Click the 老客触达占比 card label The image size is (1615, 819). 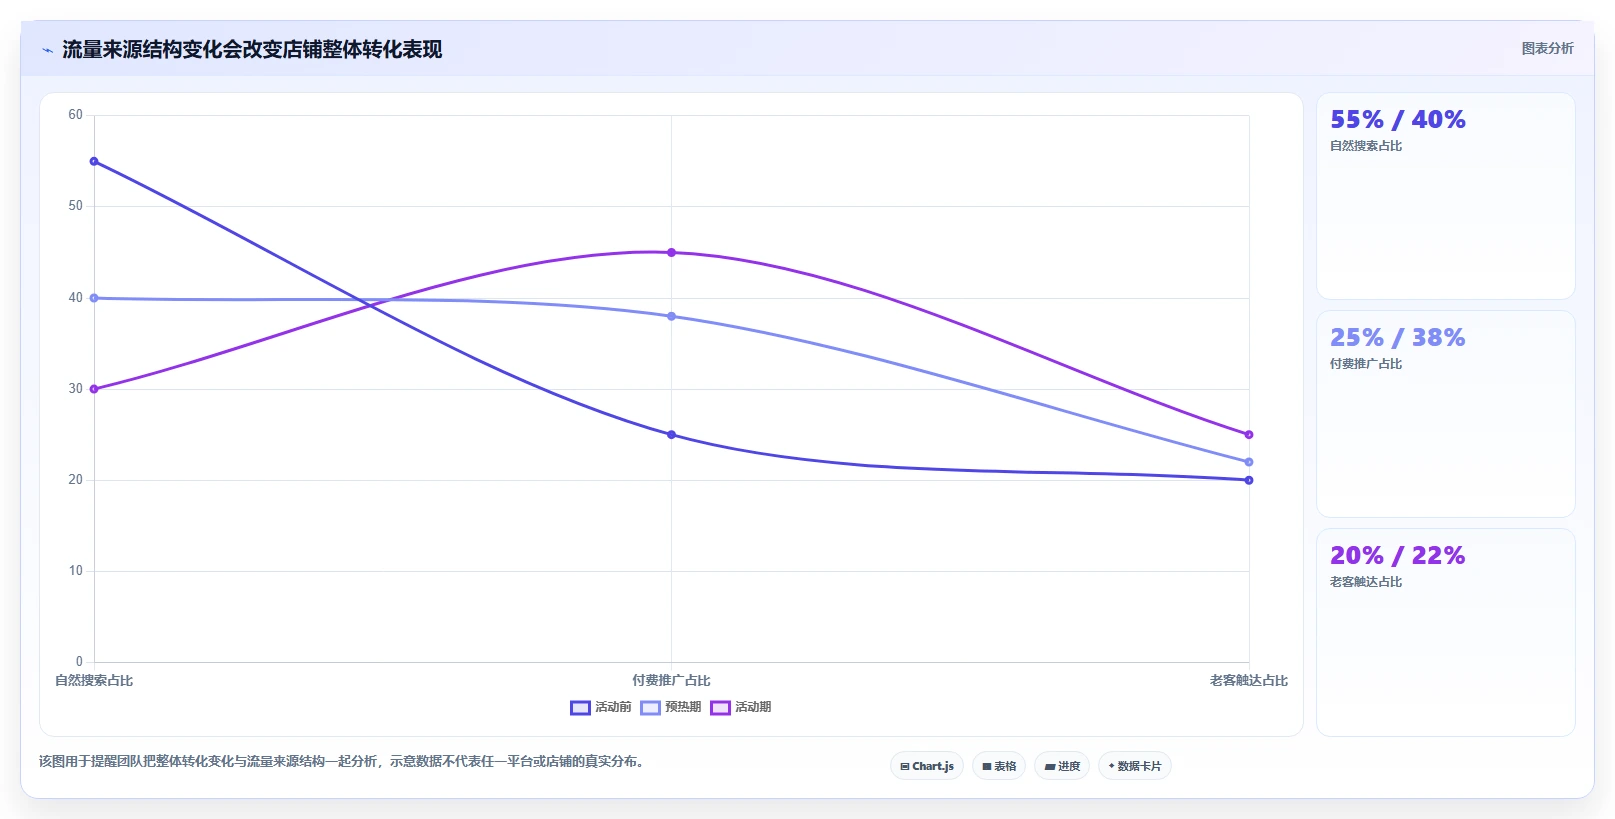(1366, 582)
